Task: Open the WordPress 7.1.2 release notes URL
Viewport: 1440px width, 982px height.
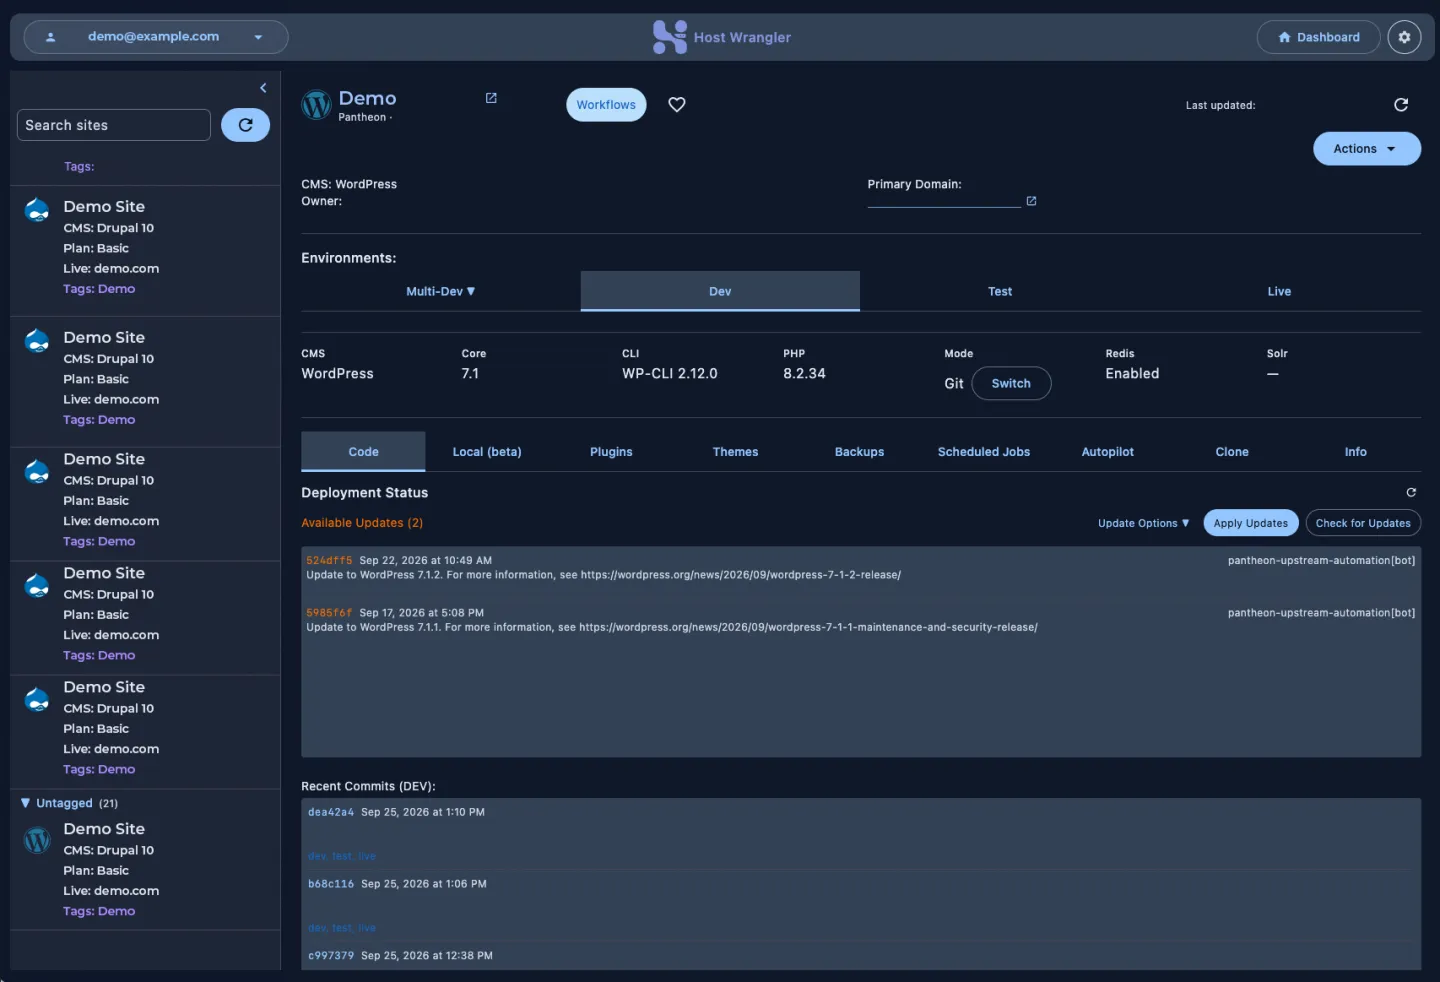Action: (741, 575)
